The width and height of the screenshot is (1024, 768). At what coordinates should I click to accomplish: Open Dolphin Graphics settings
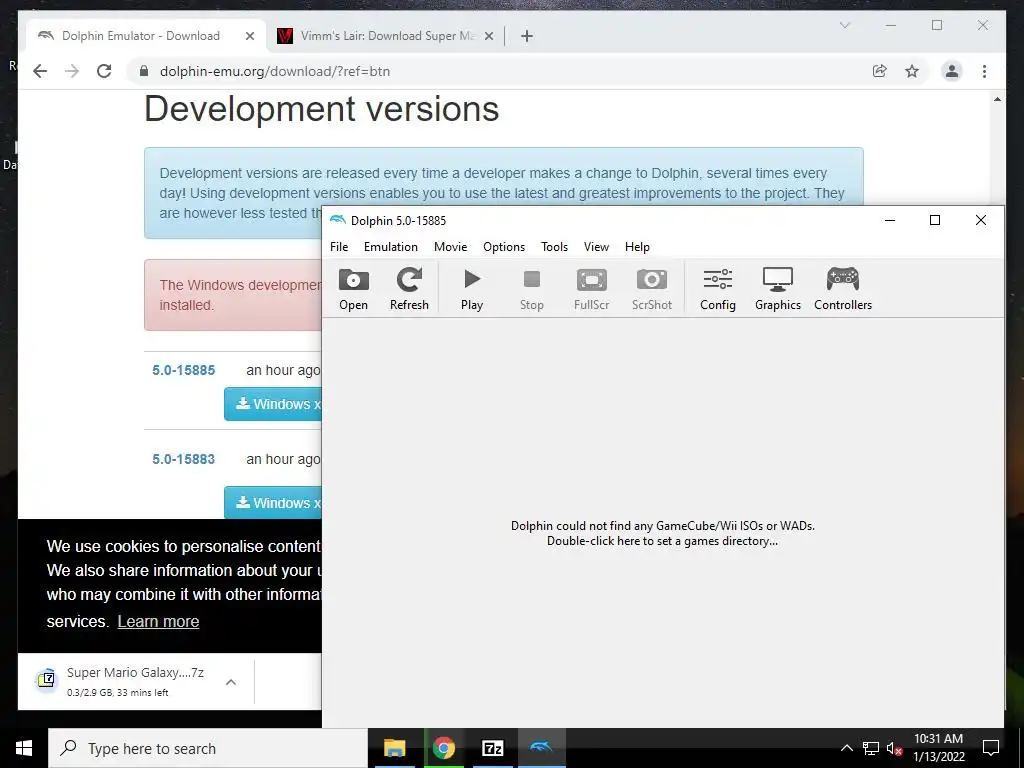778,289
